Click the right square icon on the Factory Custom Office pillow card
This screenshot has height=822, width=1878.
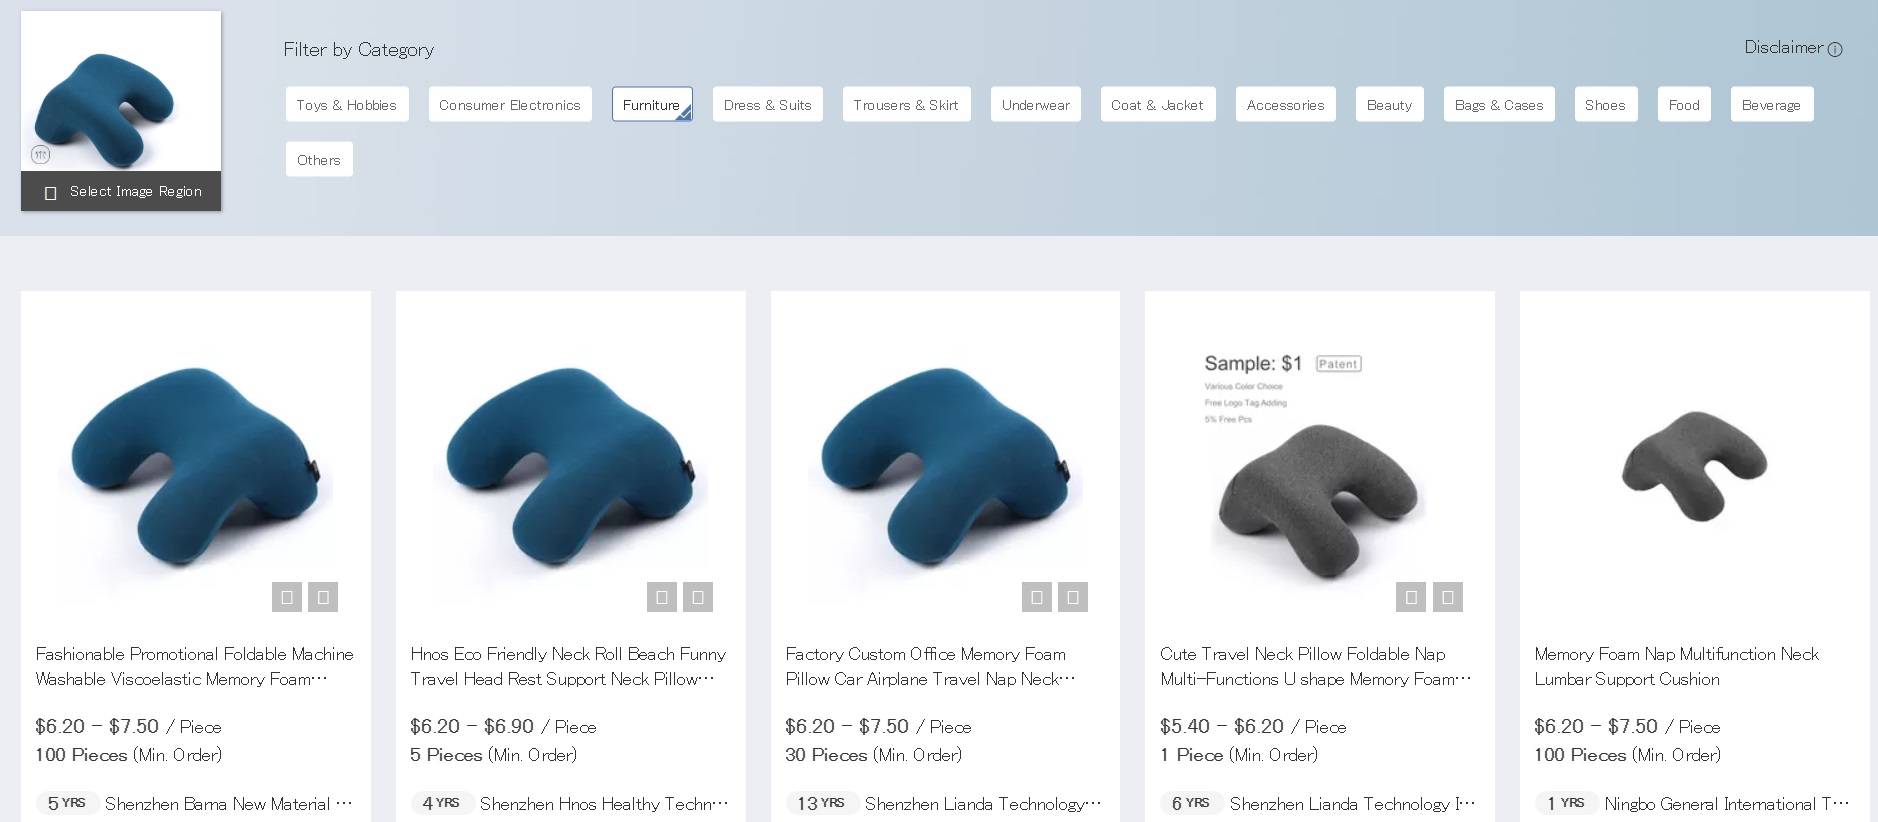[x=1073, y=597]
